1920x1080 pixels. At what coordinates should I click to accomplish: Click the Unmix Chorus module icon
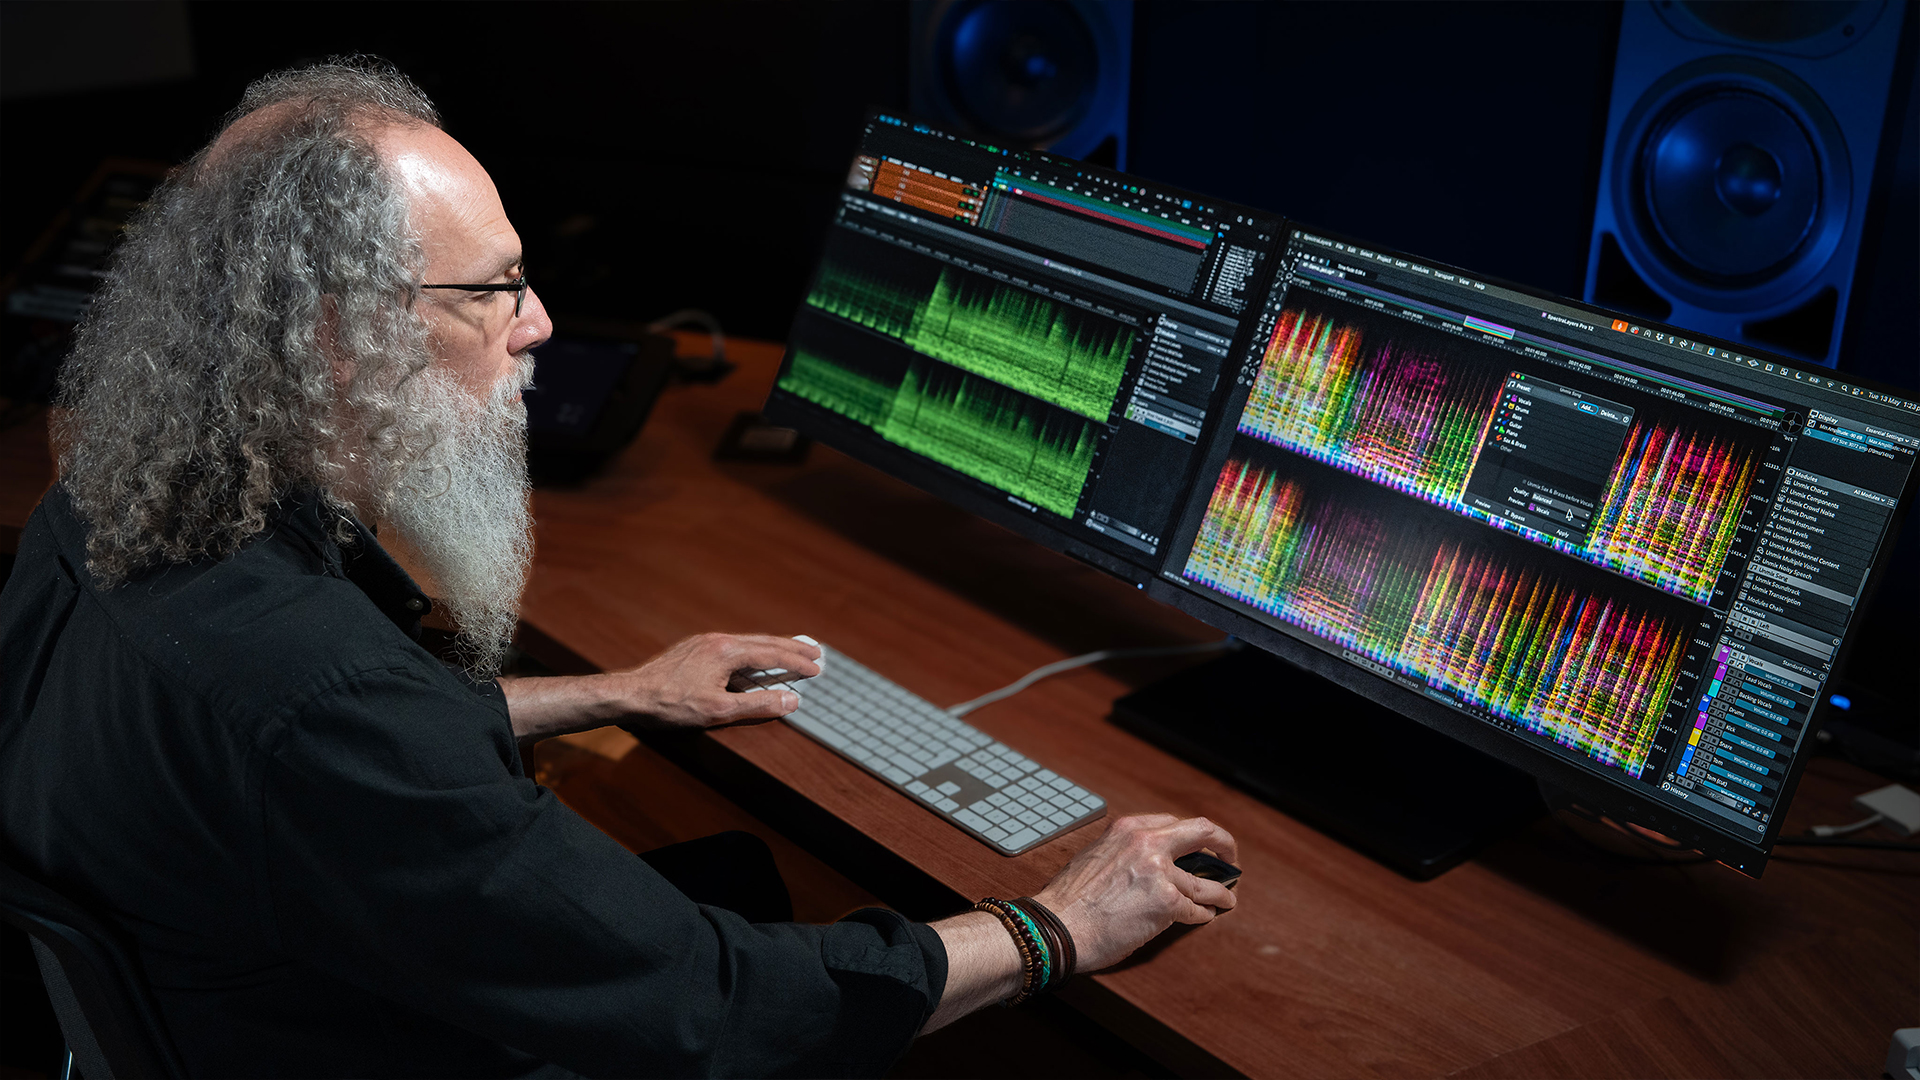tap(1788, 481)
